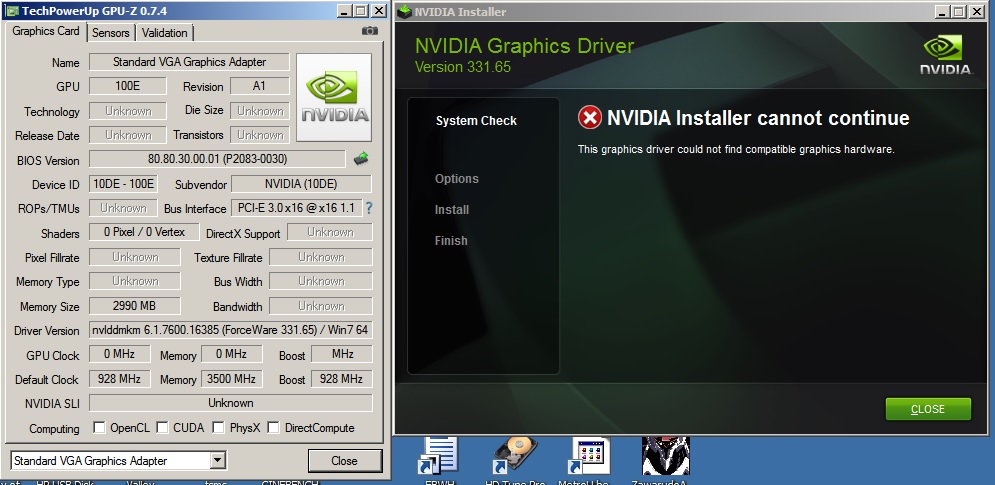Switch to the Validation tab
This screenshot has width=995, height=485.
click(164, 33)
